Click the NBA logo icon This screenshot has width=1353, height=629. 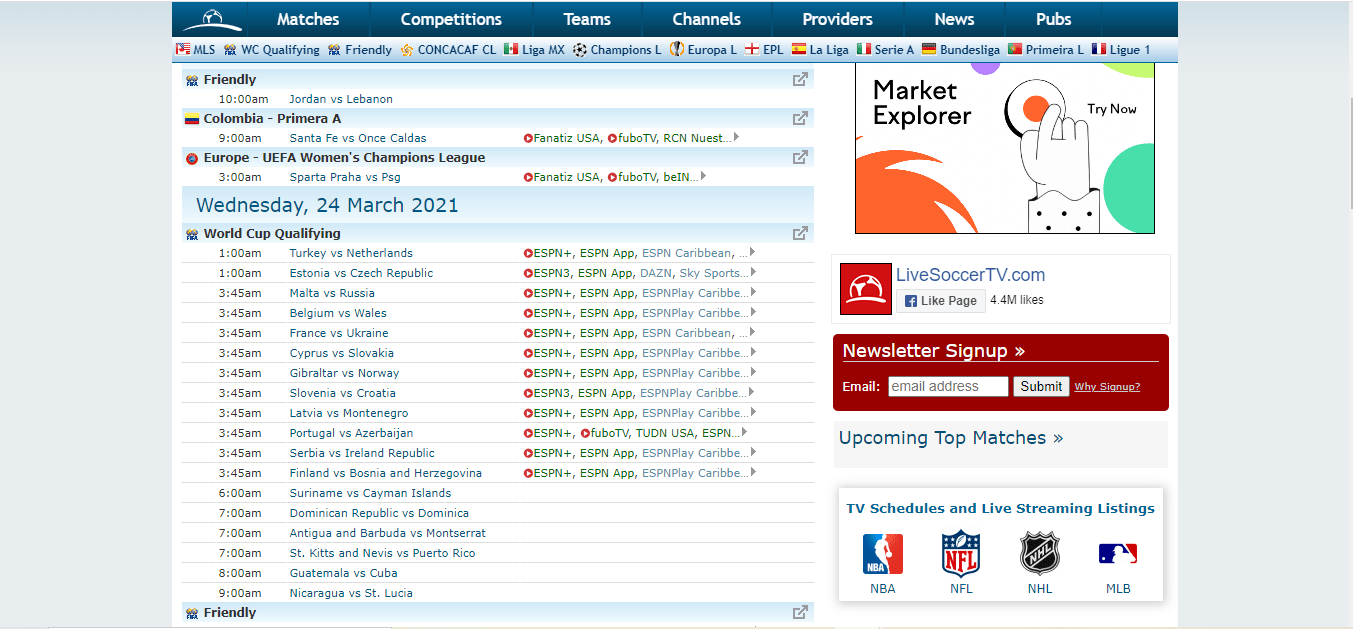pyautogui.click(x=883, y=554)
